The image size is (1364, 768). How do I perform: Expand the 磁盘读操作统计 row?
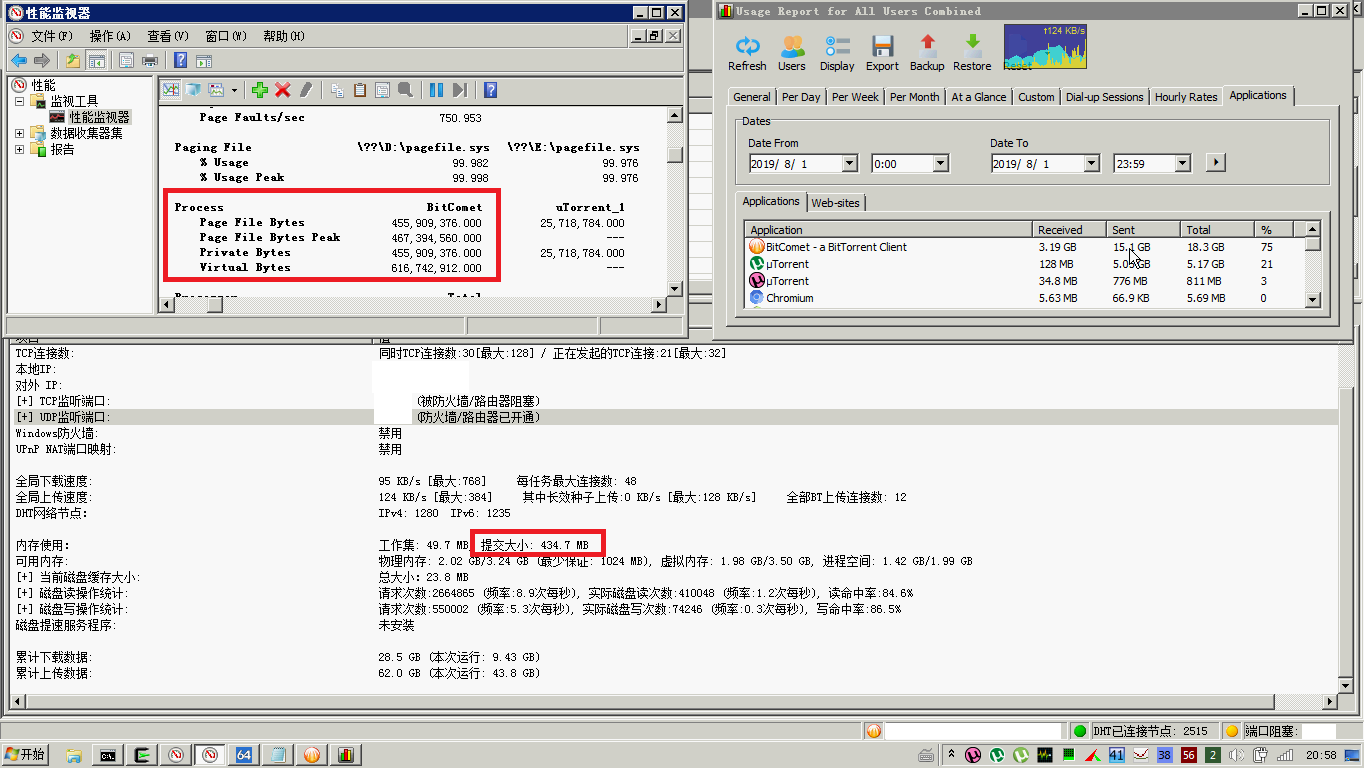[24, 593]
